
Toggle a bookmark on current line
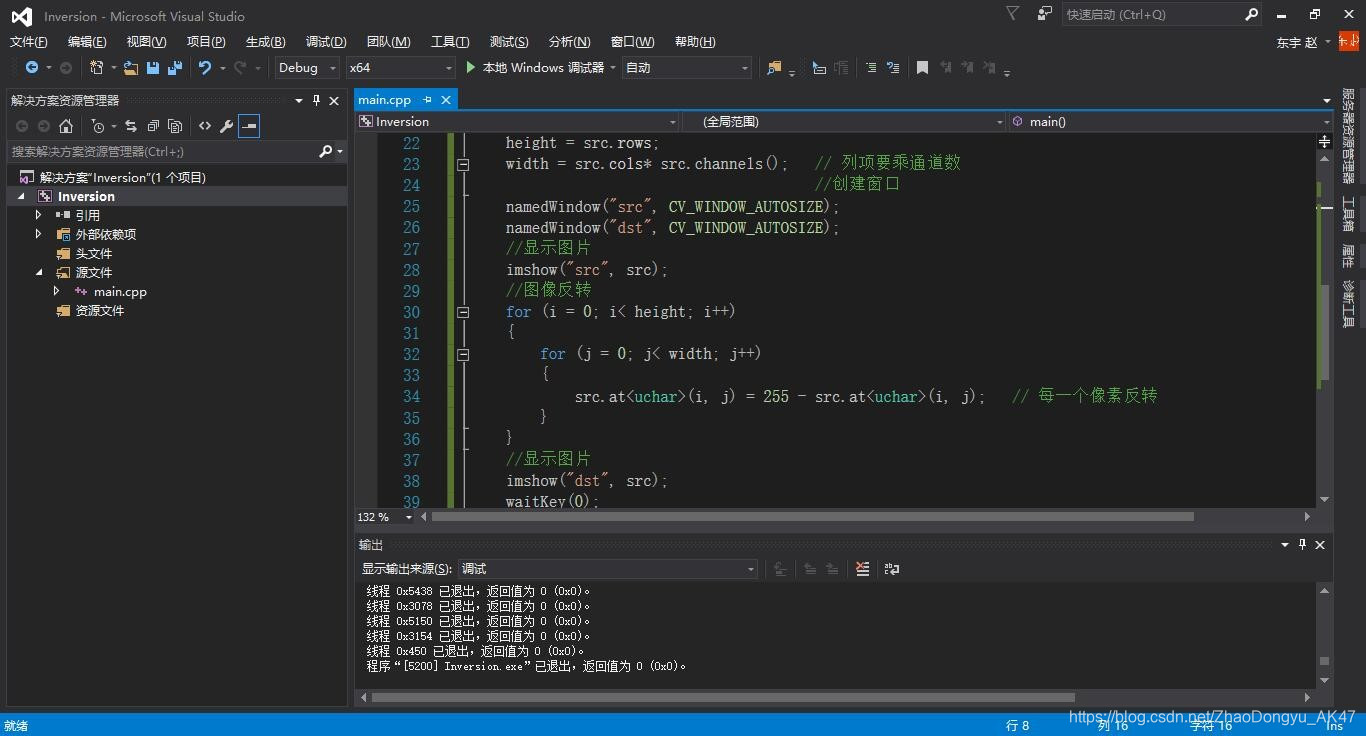click(922, 68)
